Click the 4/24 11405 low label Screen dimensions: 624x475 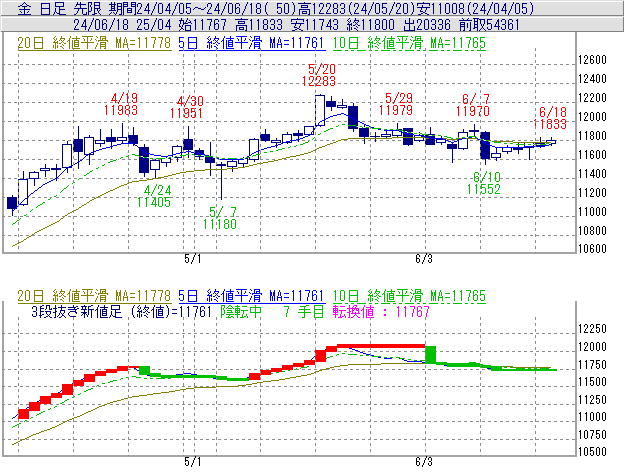click(154, 197)
